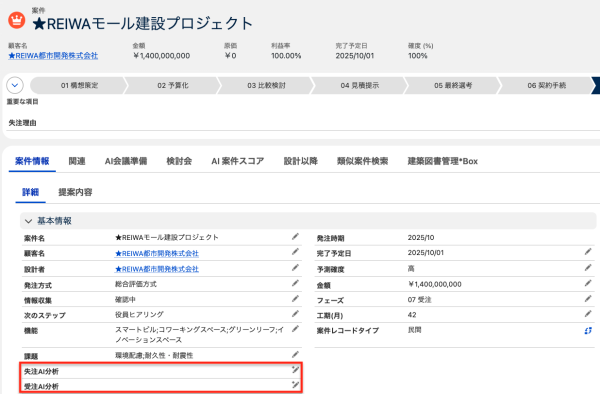
Task: Open the 検討会 tab
Action: [179, 161]
